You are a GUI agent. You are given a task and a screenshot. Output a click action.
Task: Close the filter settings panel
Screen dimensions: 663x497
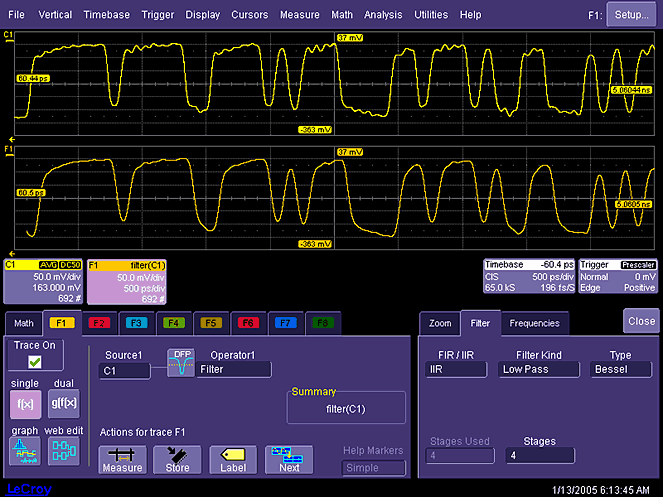point(641,321)
